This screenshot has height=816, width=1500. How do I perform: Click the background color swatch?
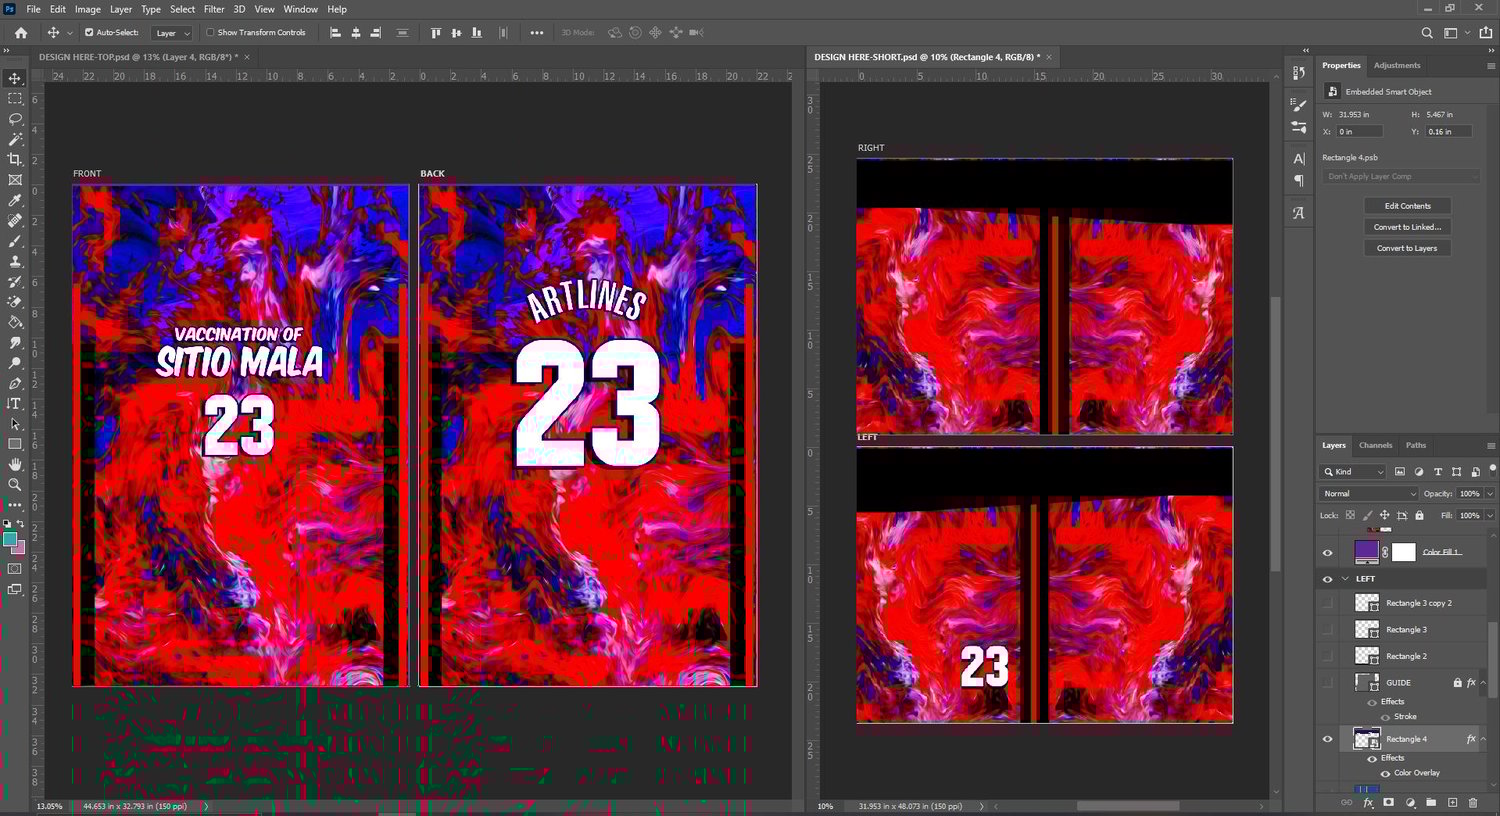[18, 548]
